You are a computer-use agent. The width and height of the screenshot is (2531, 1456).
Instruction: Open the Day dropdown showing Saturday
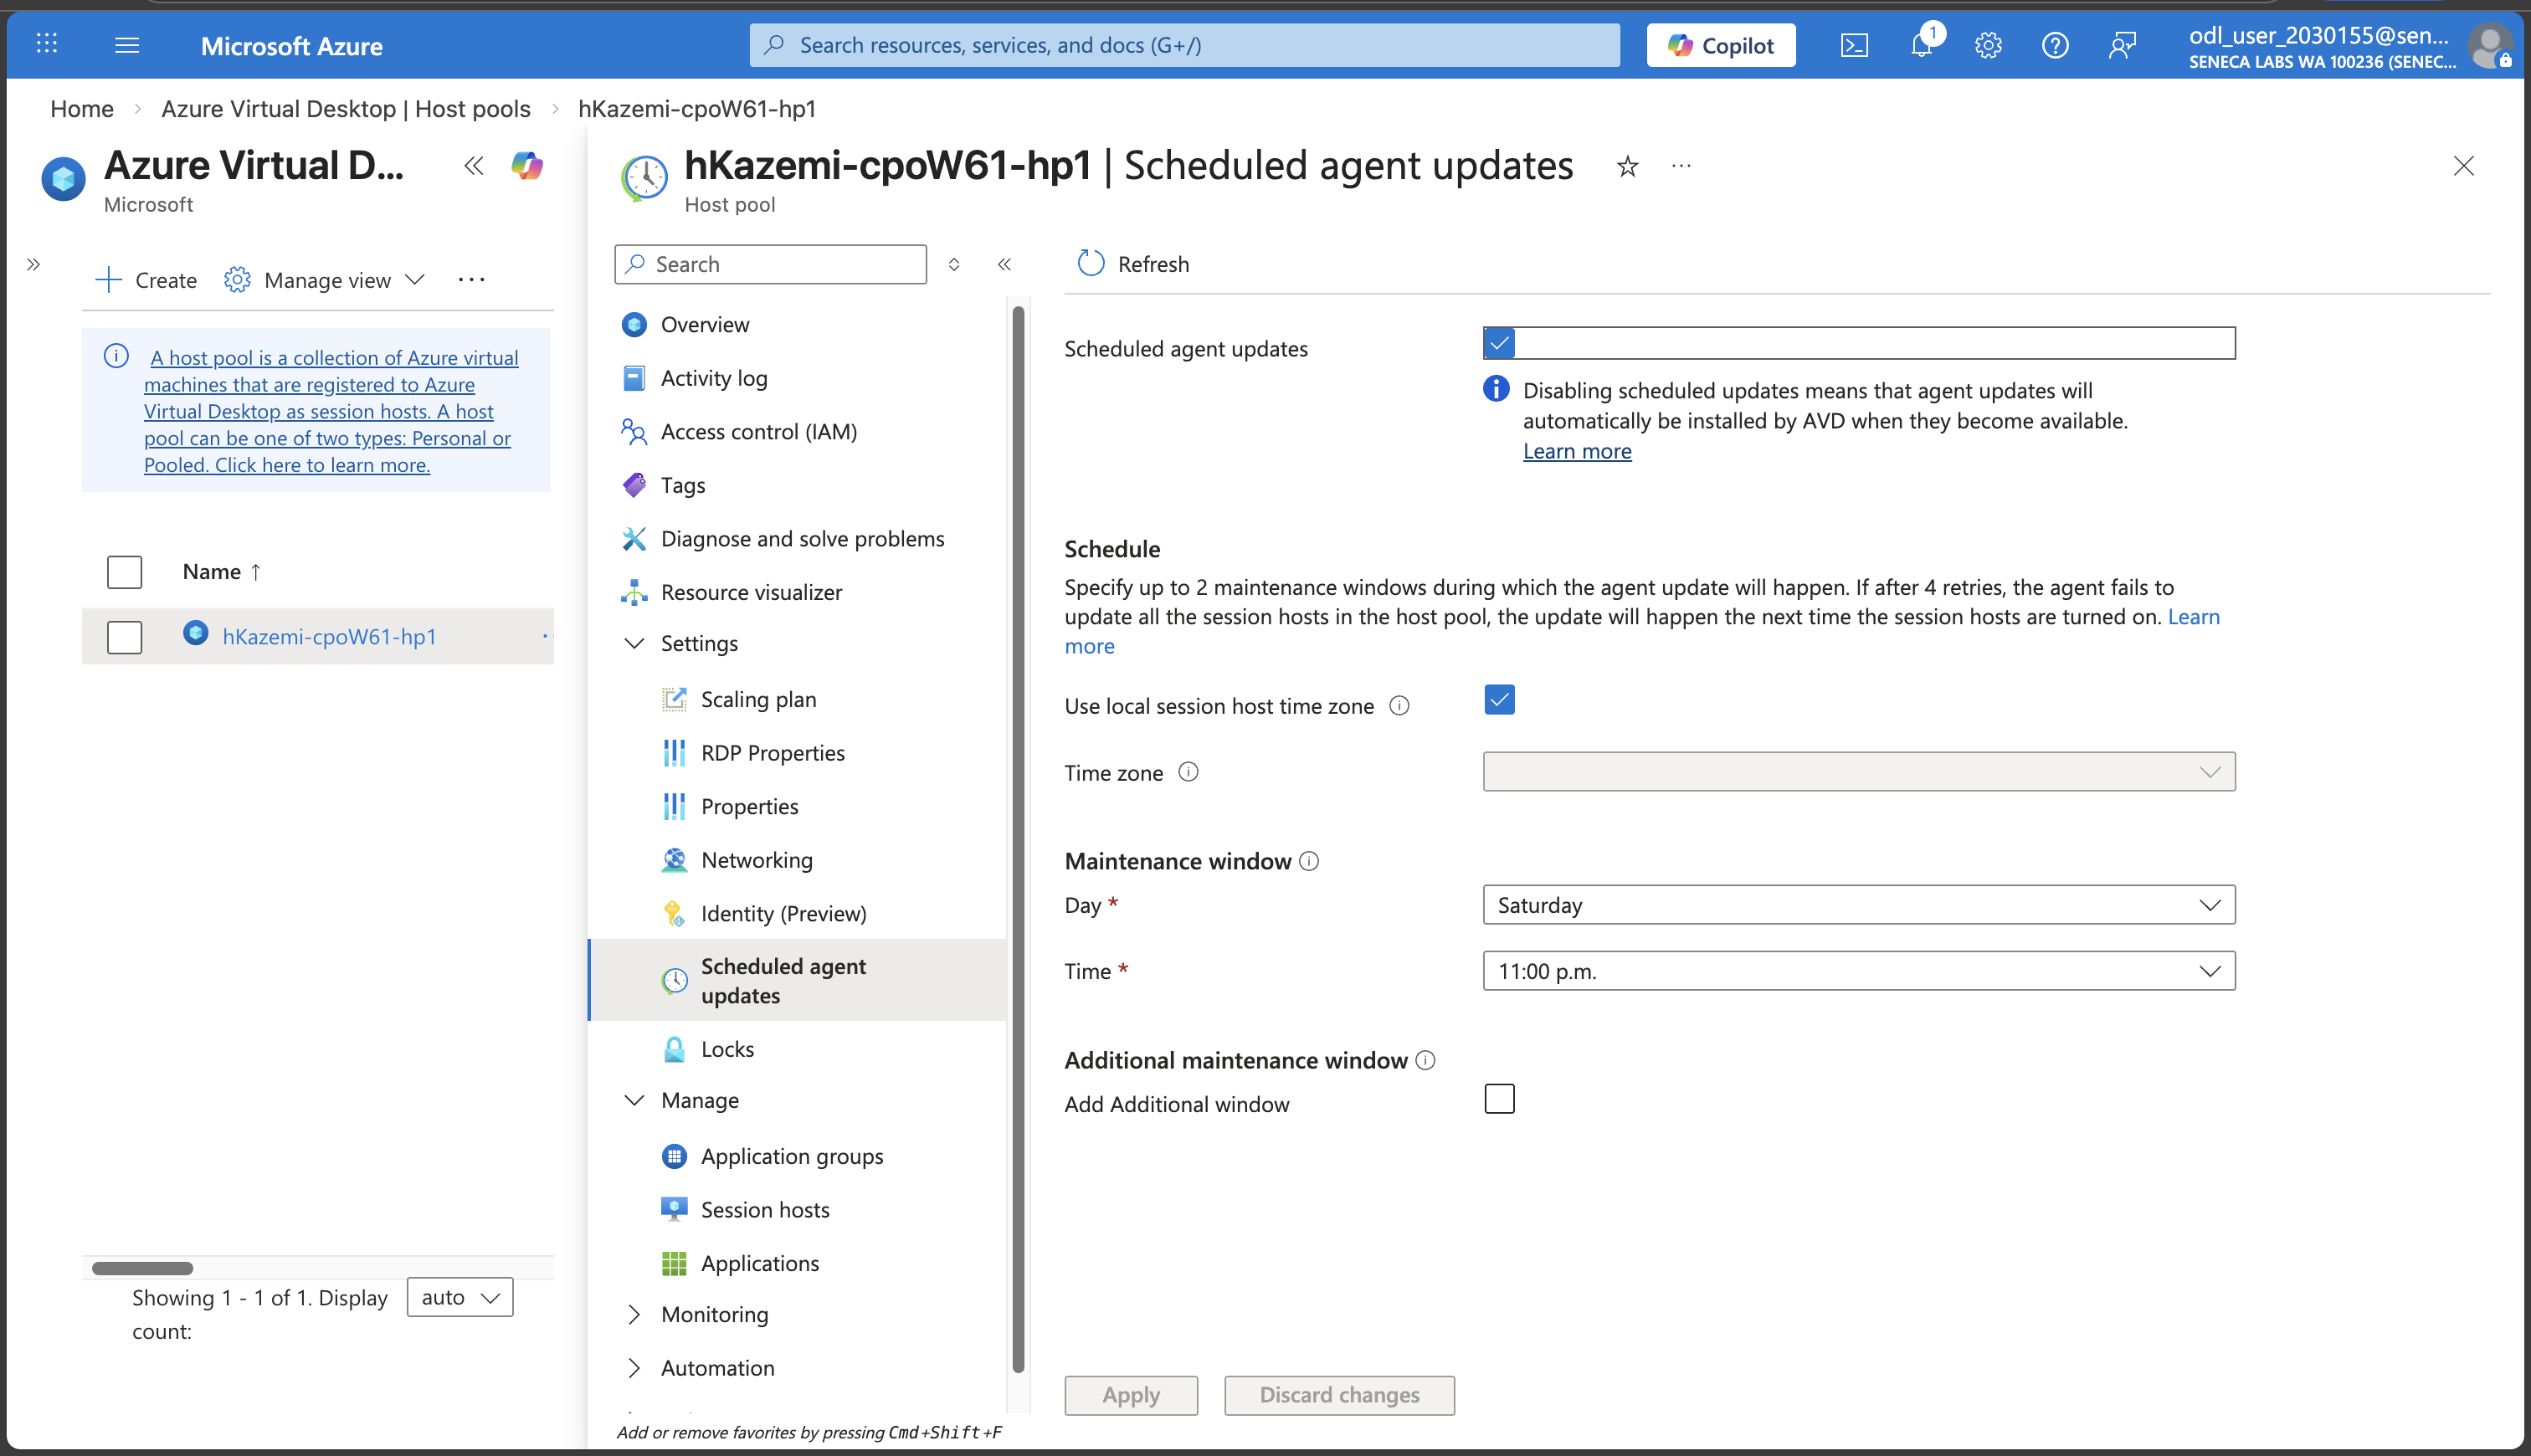tap(1859, 905)
